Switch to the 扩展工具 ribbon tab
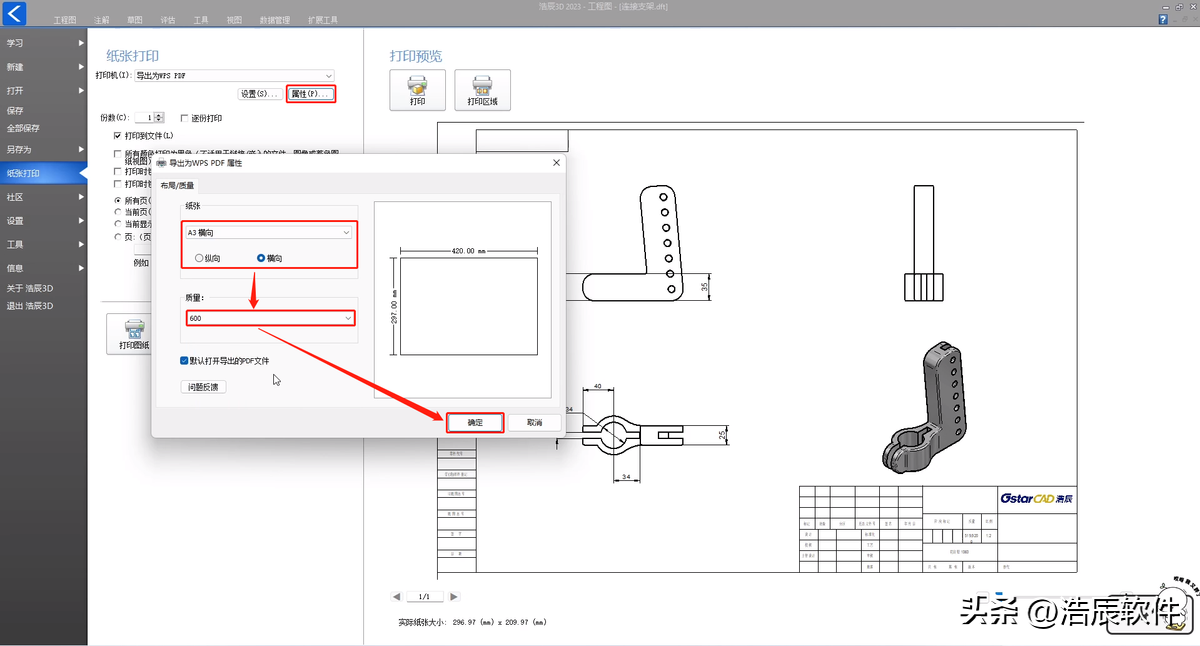The image size is (1200, 646). 322,20
